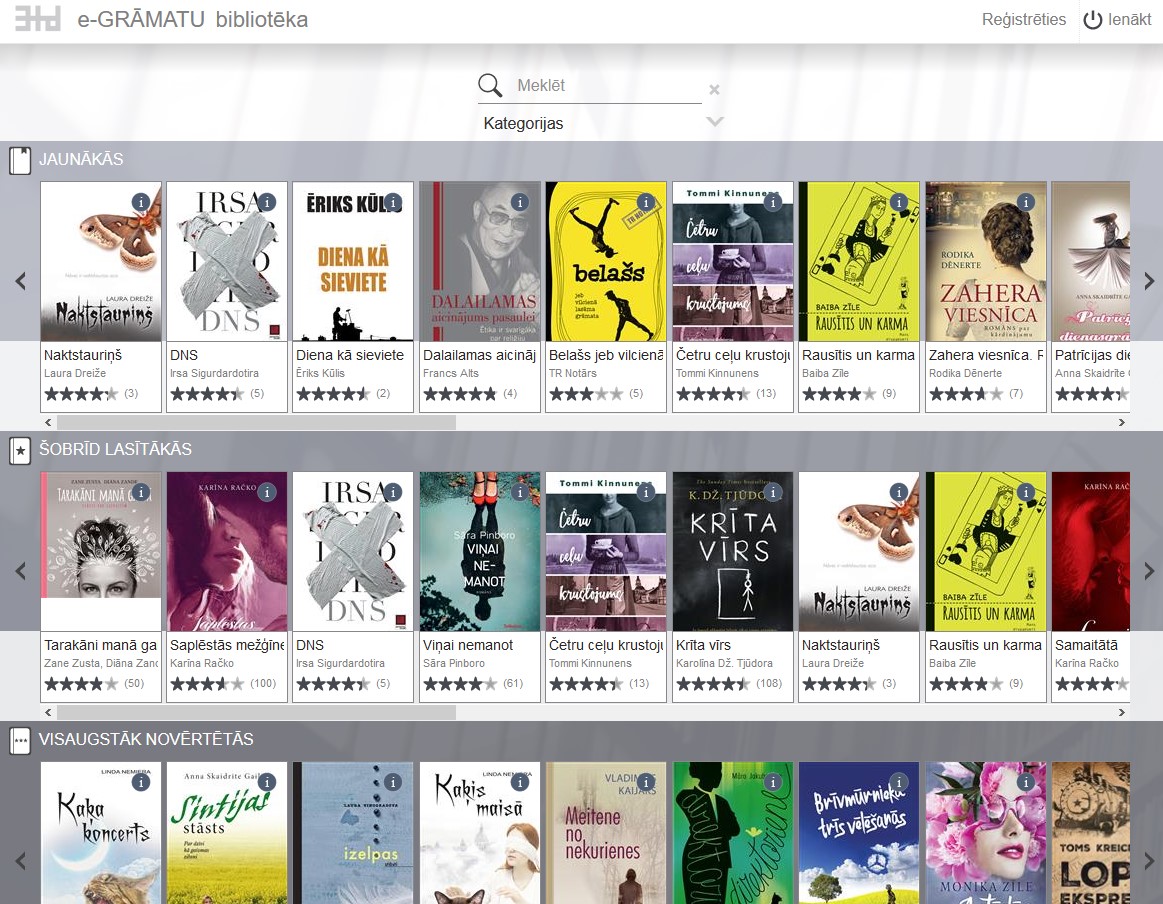Show info for Četru ceļu krustojums in Jaunākās
1163x904 pixels.
coord(773,202)
